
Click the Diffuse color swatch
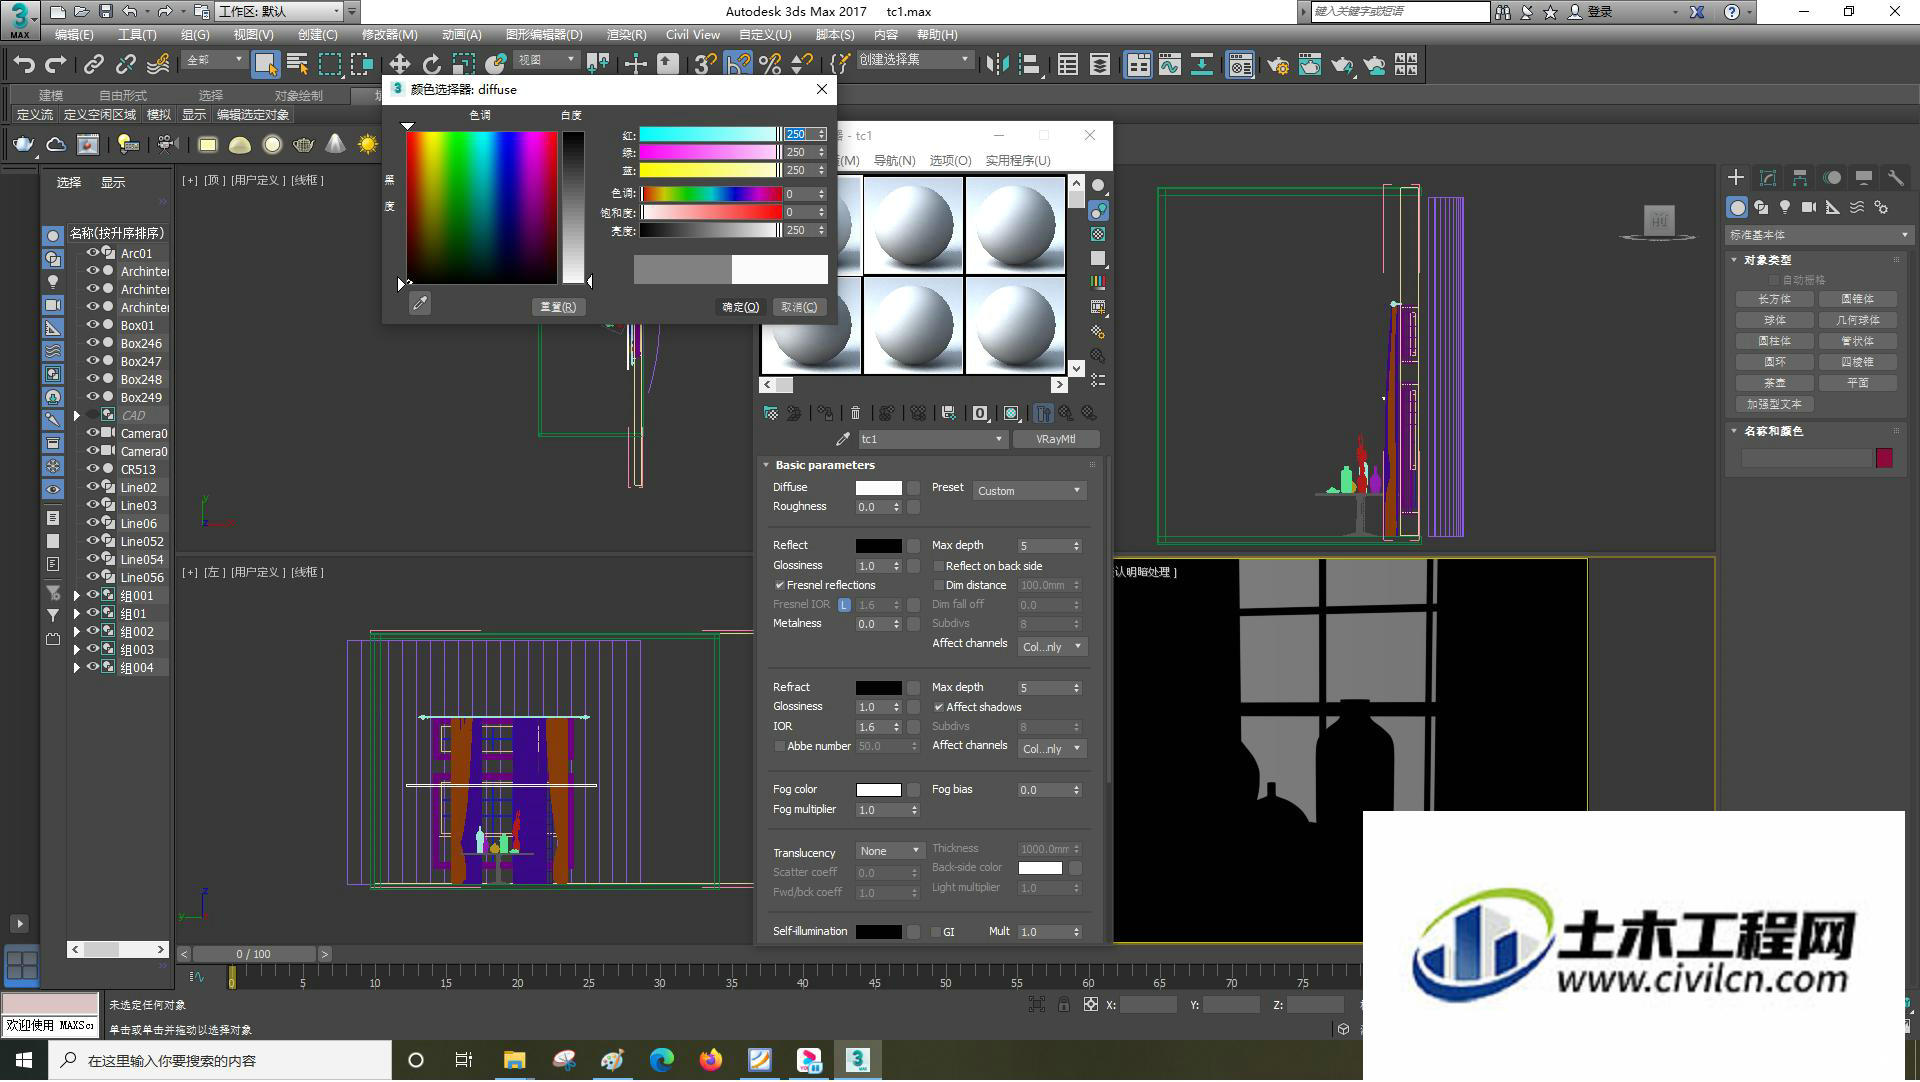[879, 488]
